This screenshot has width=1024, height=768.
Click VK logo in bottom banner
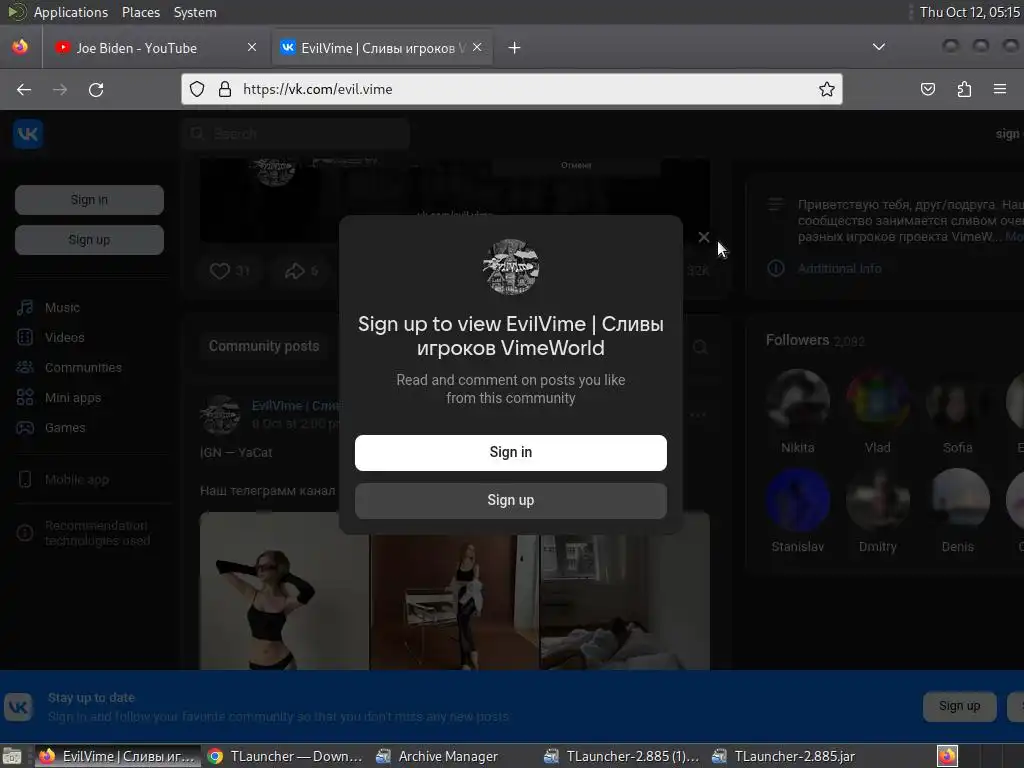(x=18, y=707)
